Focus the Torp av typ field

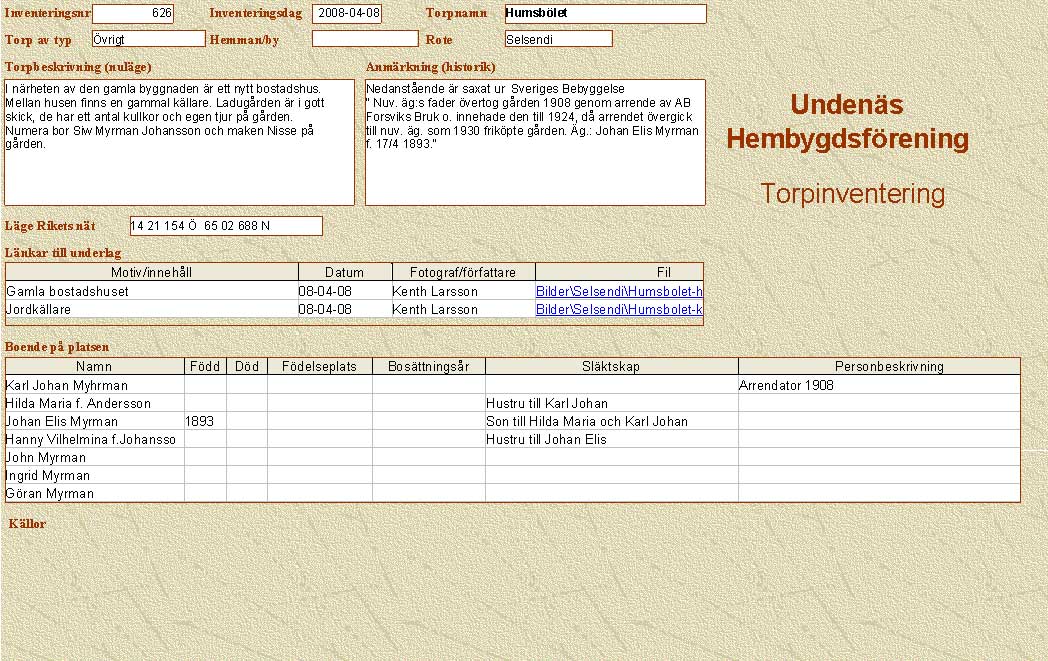point(147,39)
